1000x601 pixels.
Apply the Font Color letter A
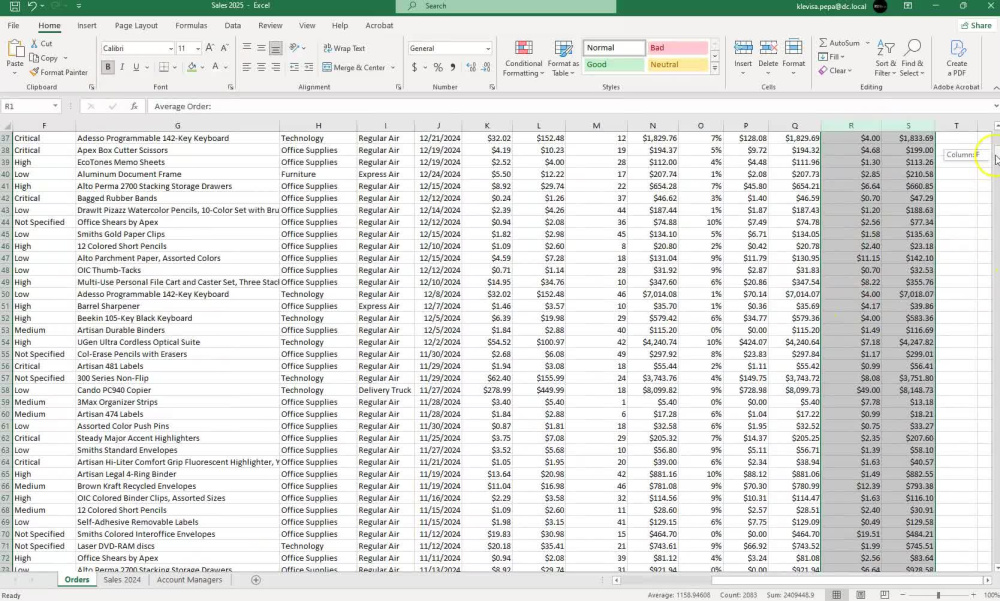[x=216, y=67]
